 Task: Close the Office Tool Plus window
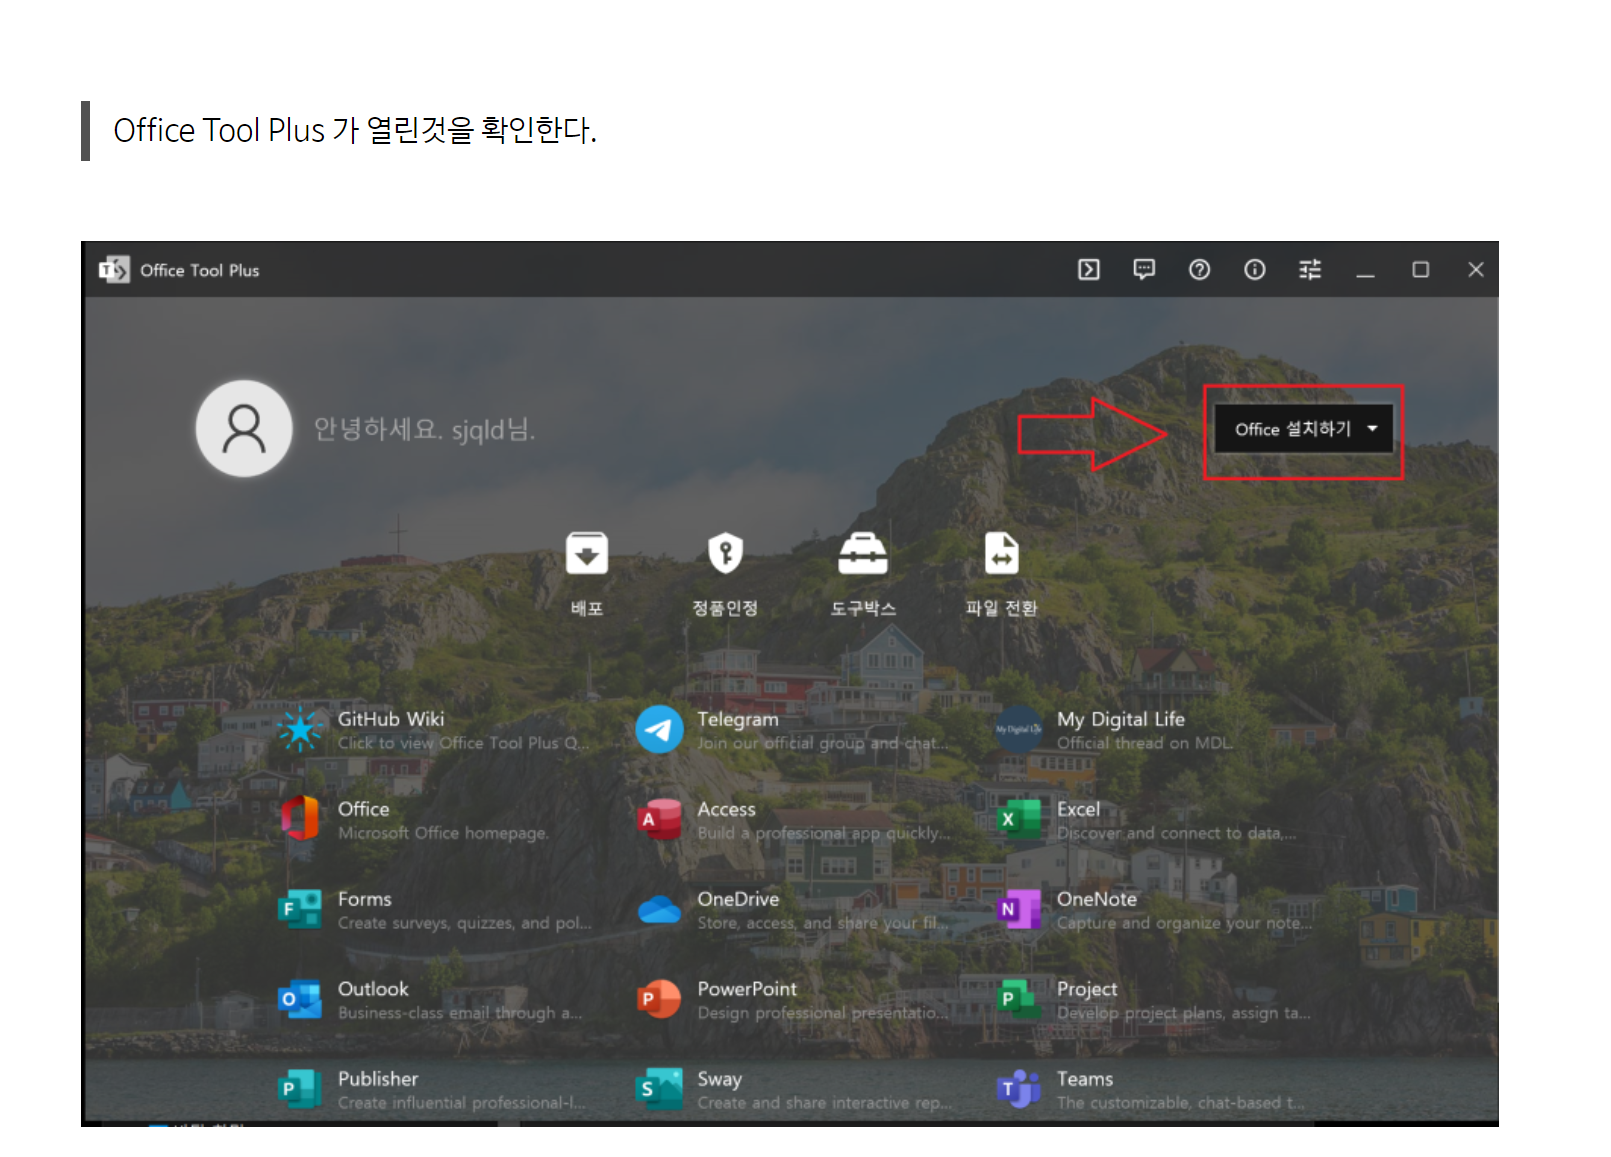pyautogui.click(x=1475, y=270)
